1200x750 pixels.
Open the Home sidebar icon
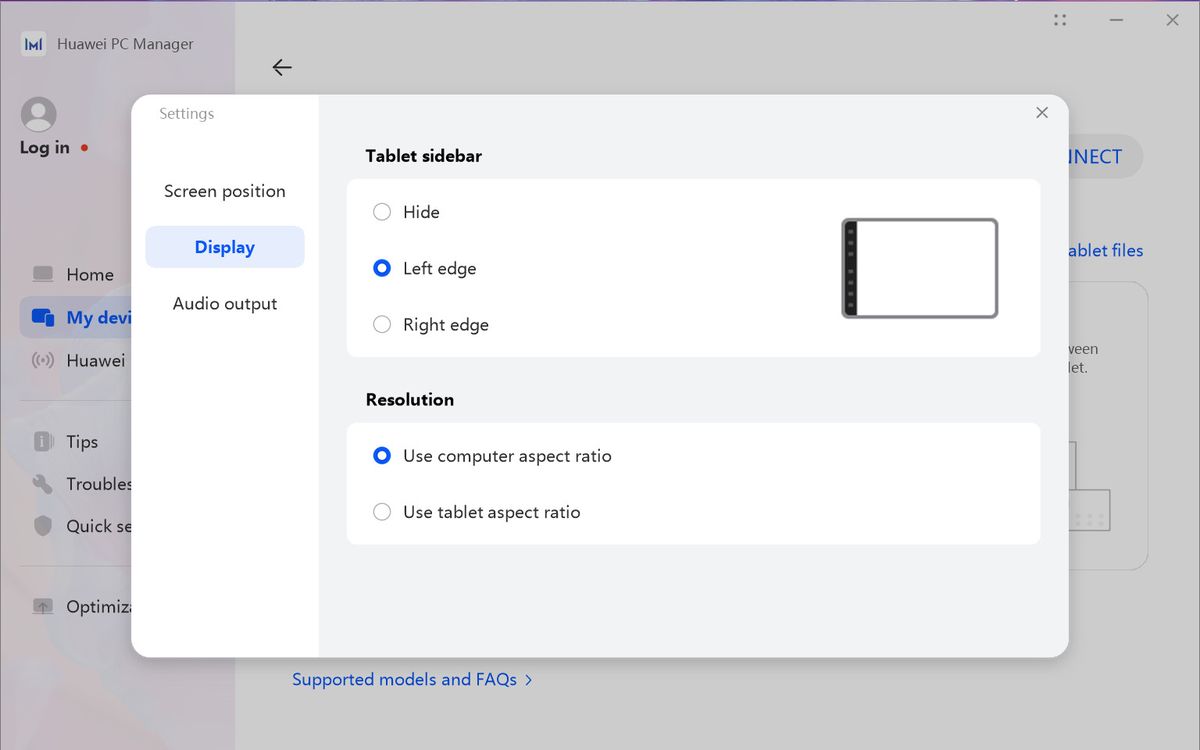(x=43, y=274)
